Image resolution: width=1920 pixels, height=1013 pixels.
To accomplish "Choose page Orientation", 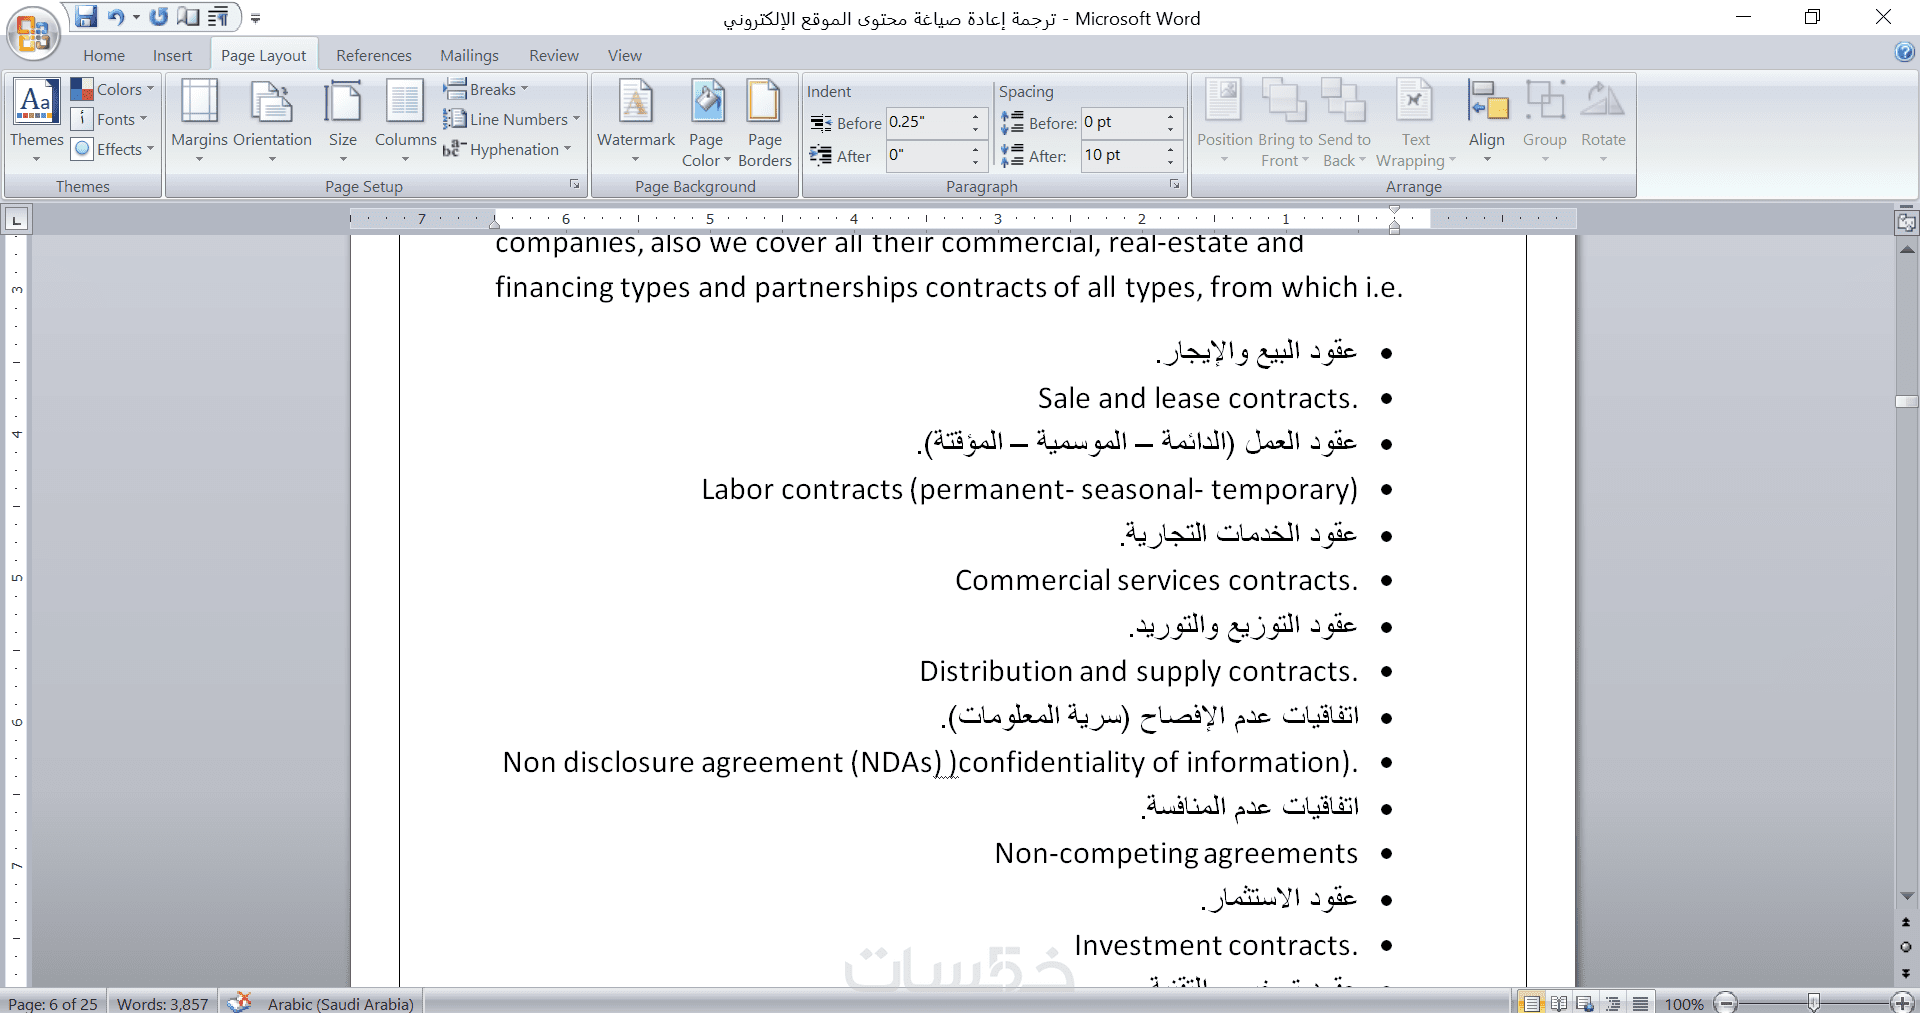I will (x=272, y=121).
